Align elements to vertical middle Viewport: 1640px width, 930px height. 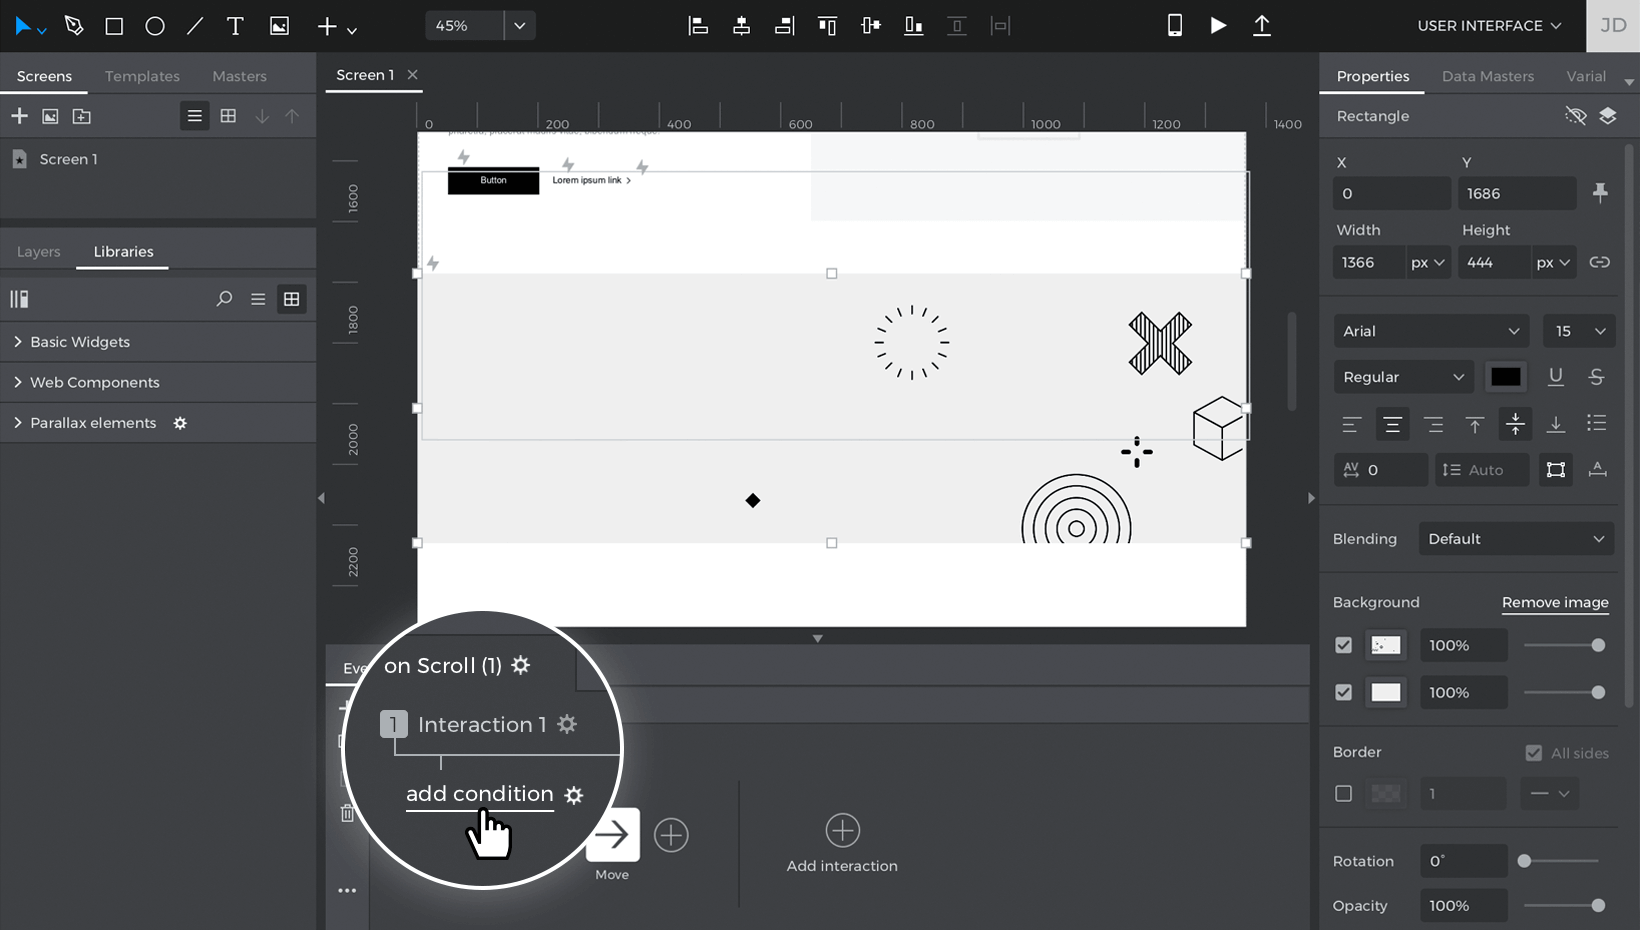[871, 26]
